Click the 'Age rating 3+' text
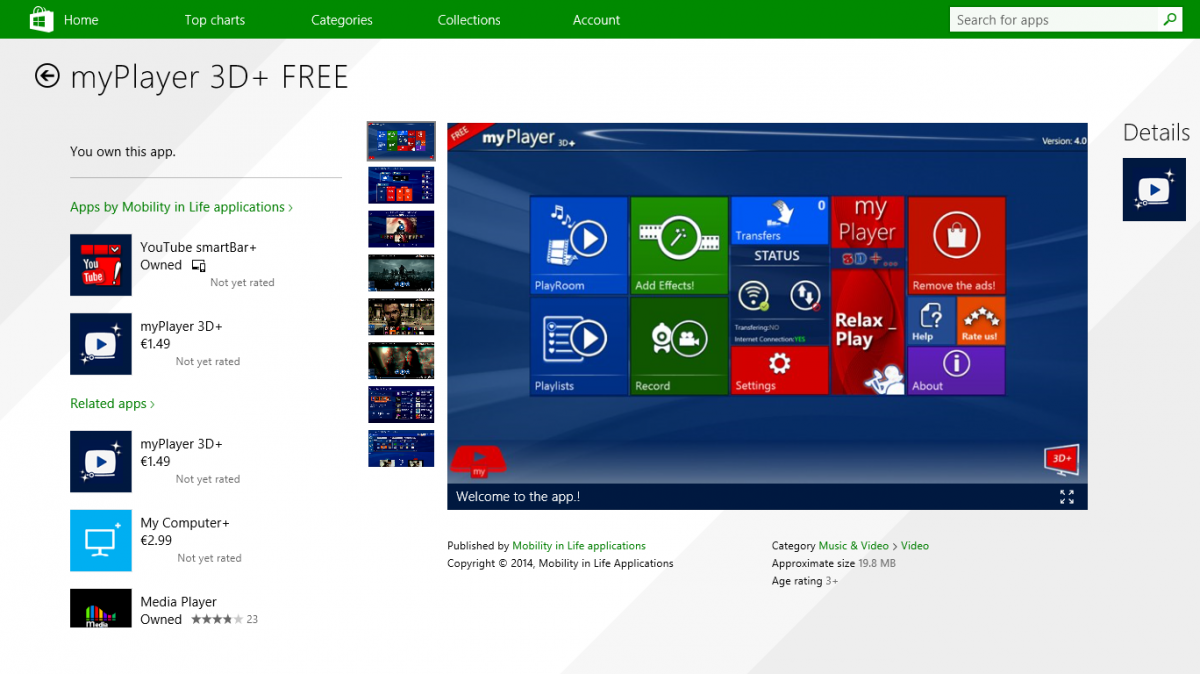The height and width of the screenshot is (674, 1200). tap(804, 581)
